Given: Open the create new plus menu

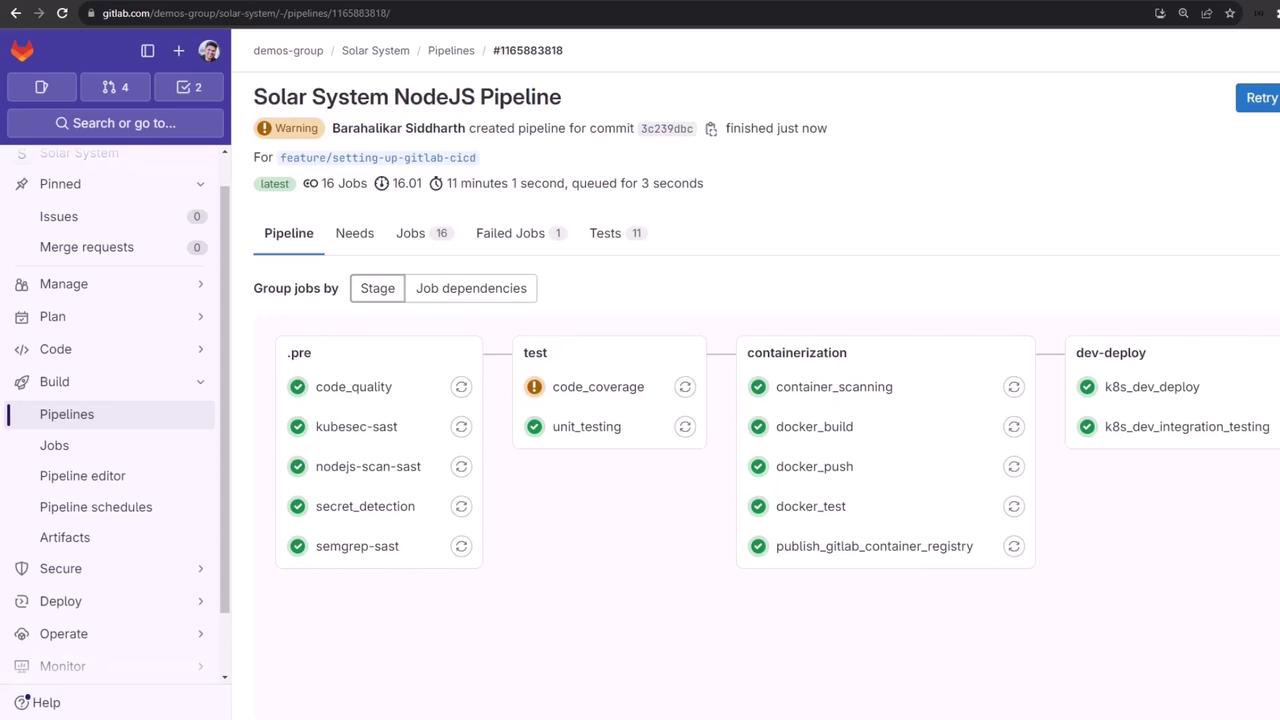Looking at the screenshot, I should tap(179, 51).
